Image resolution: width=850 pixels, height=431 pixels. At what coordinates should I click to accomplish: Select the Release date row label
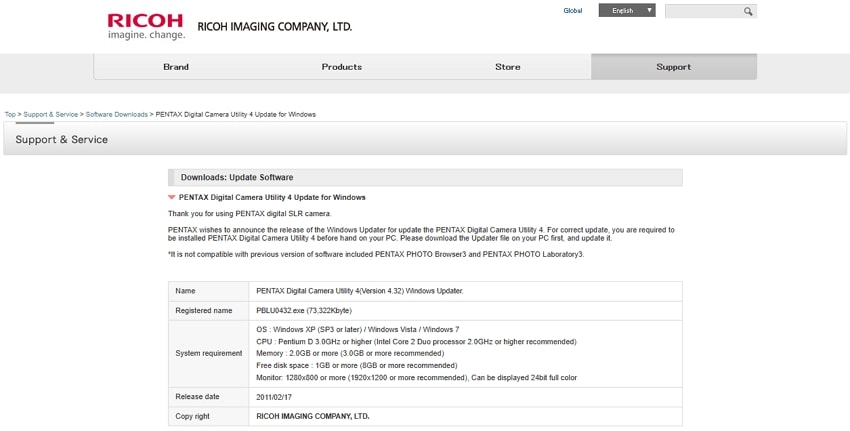pos(197,397)
